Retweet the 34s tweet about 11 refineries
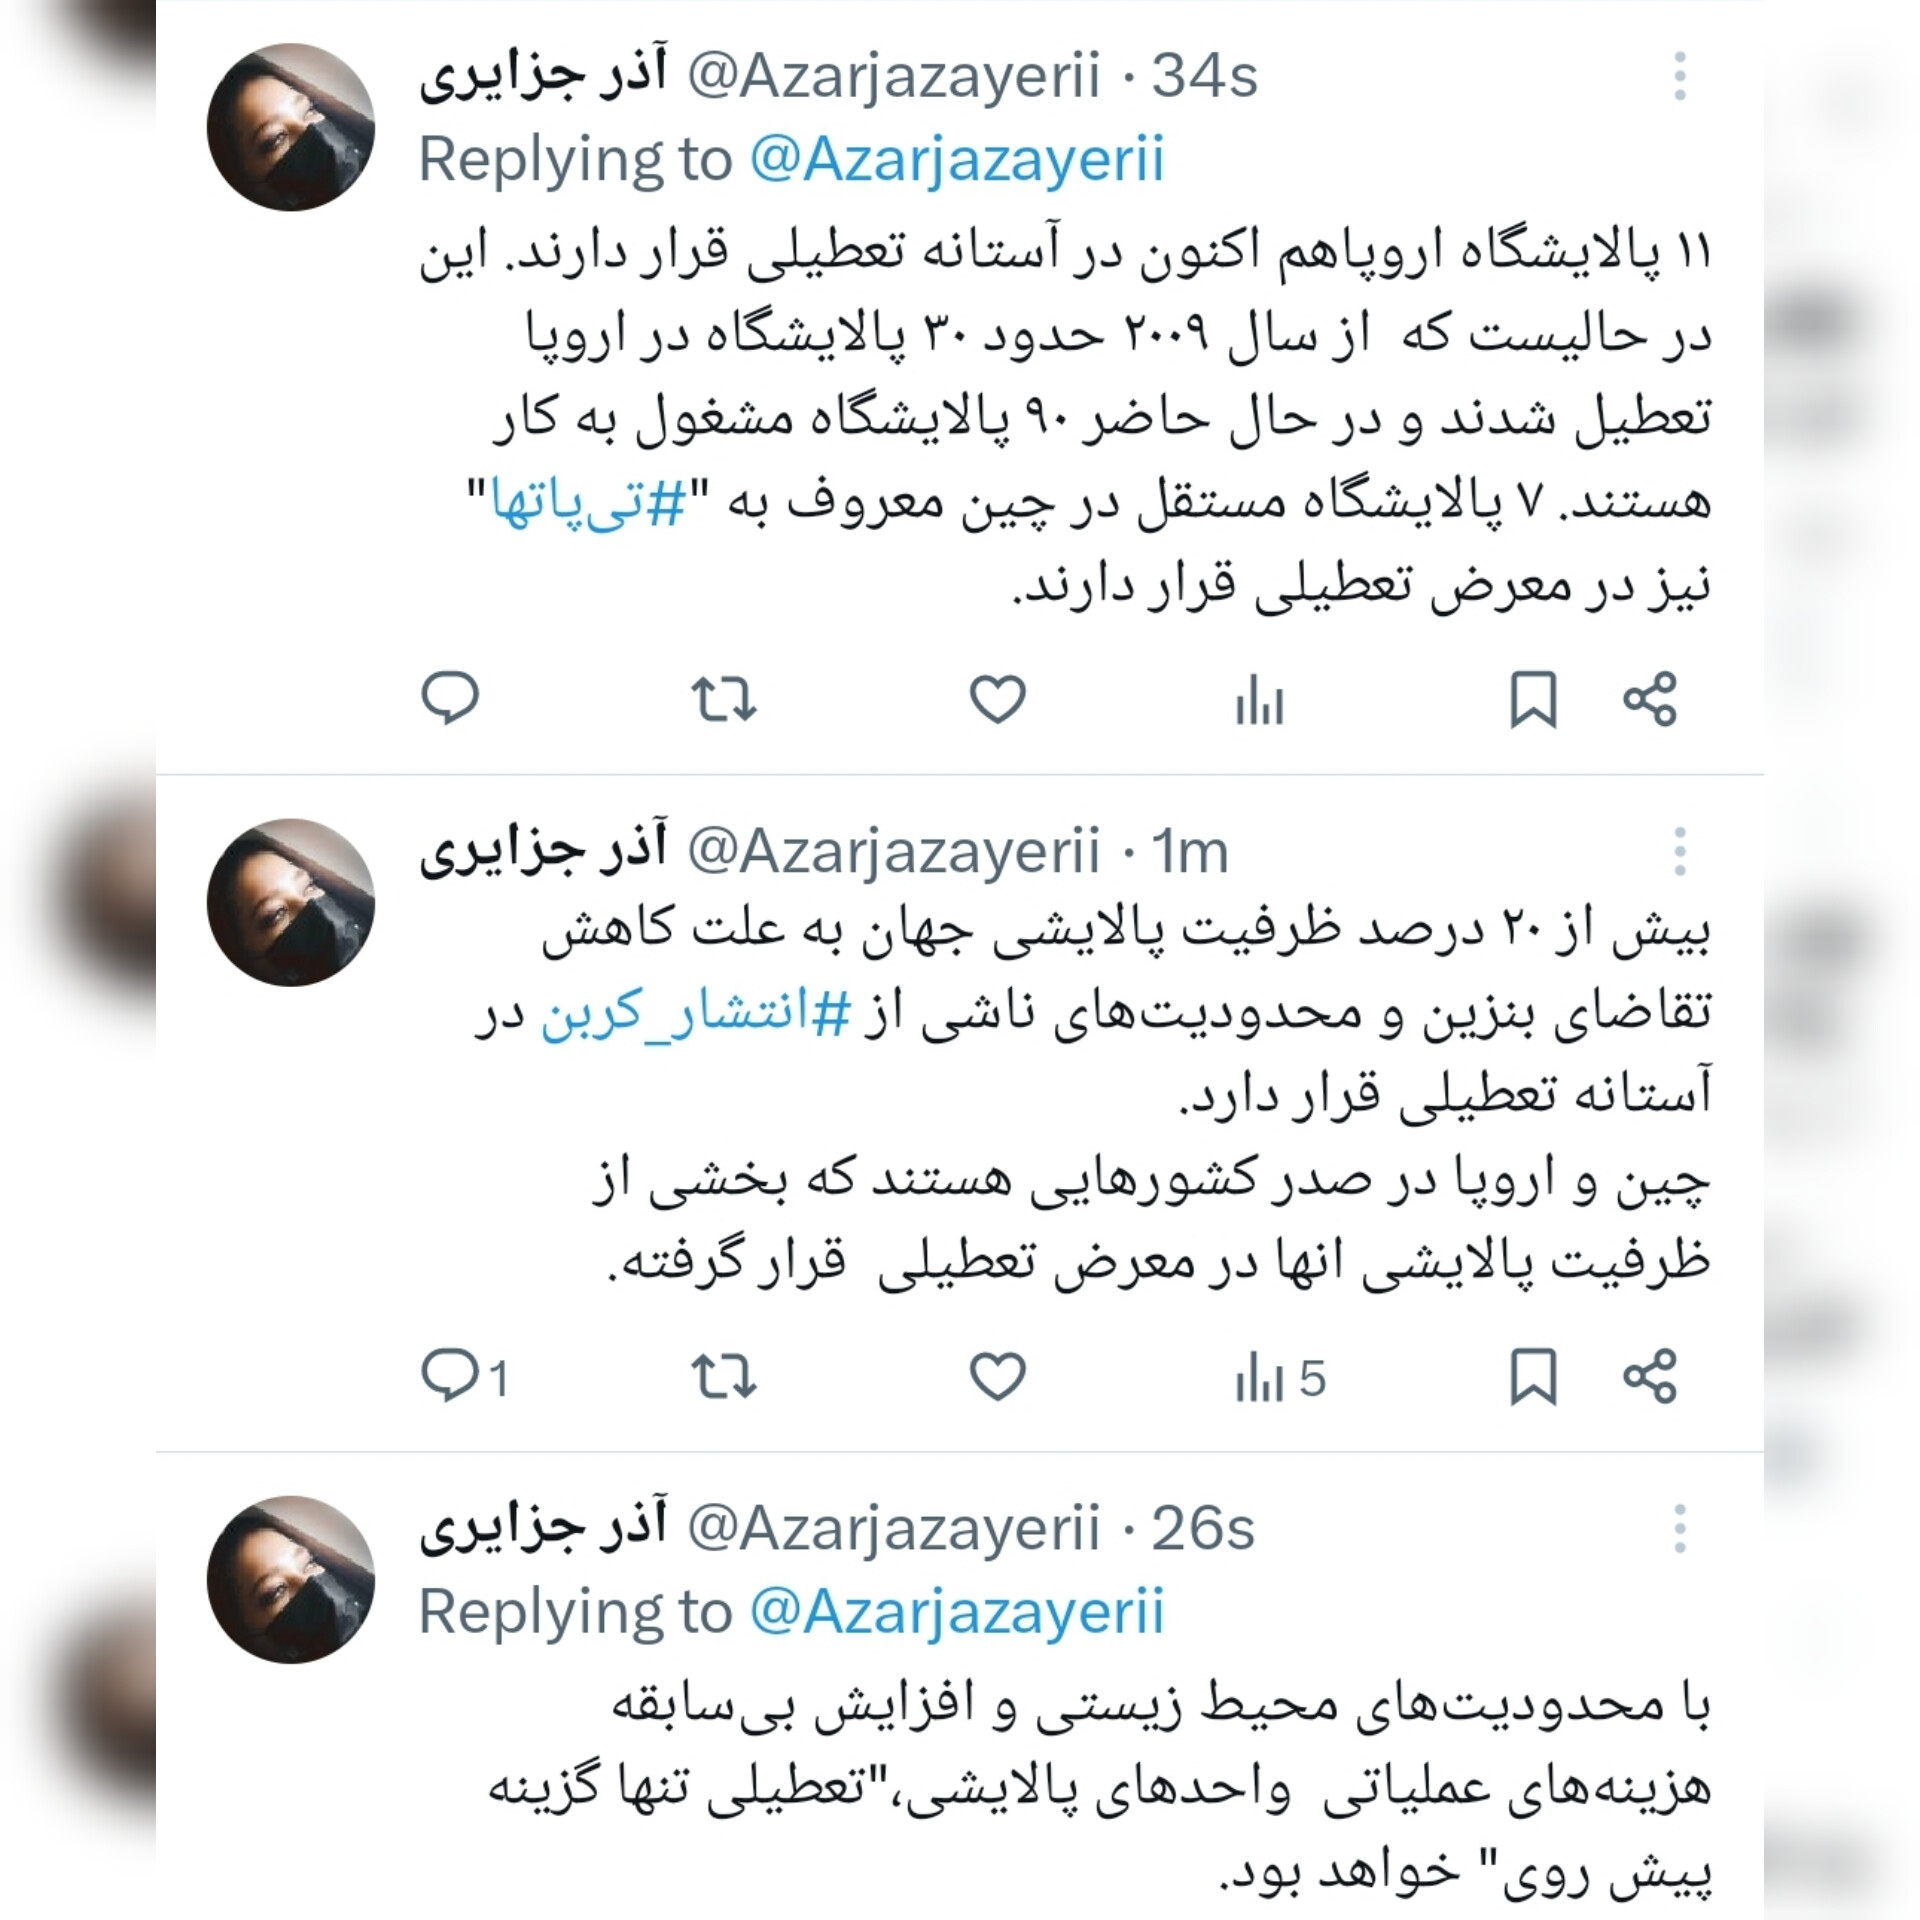Image resolution: width=1920 pixels, height=1920 pixels. point(725,698)
